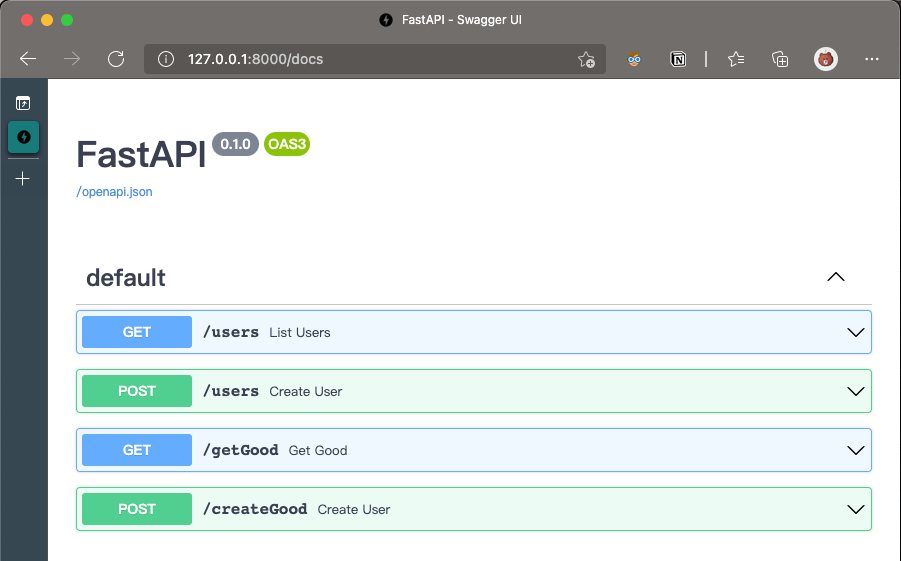Image resolution: width=901 pixels, height=561 pixels.
Task: Add a new tab with plus icon
Action: pos(22,179)
